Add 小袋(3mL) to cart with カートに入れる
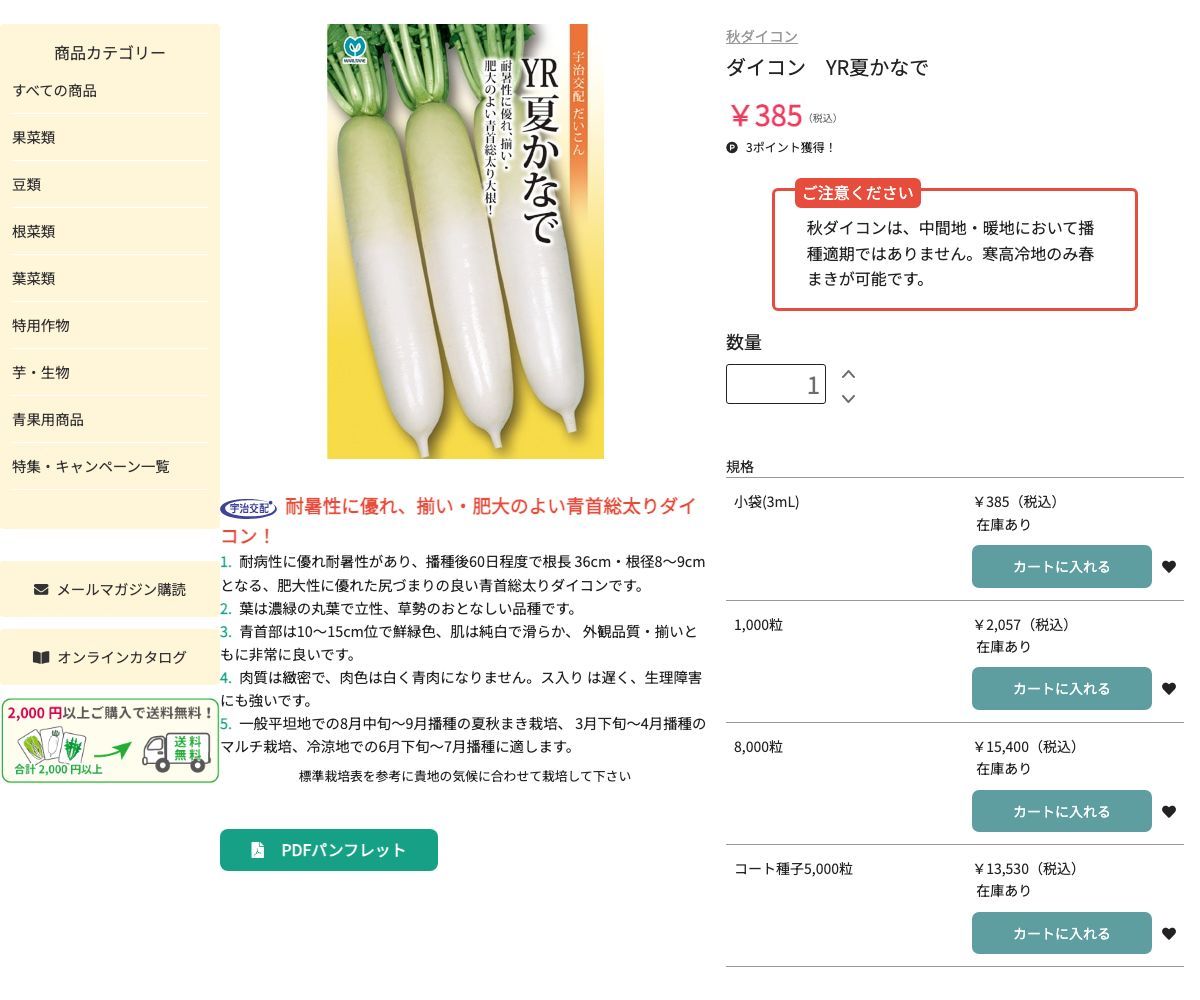This screenshot has height=1000, width=1200. click(x=1061, y=566)
